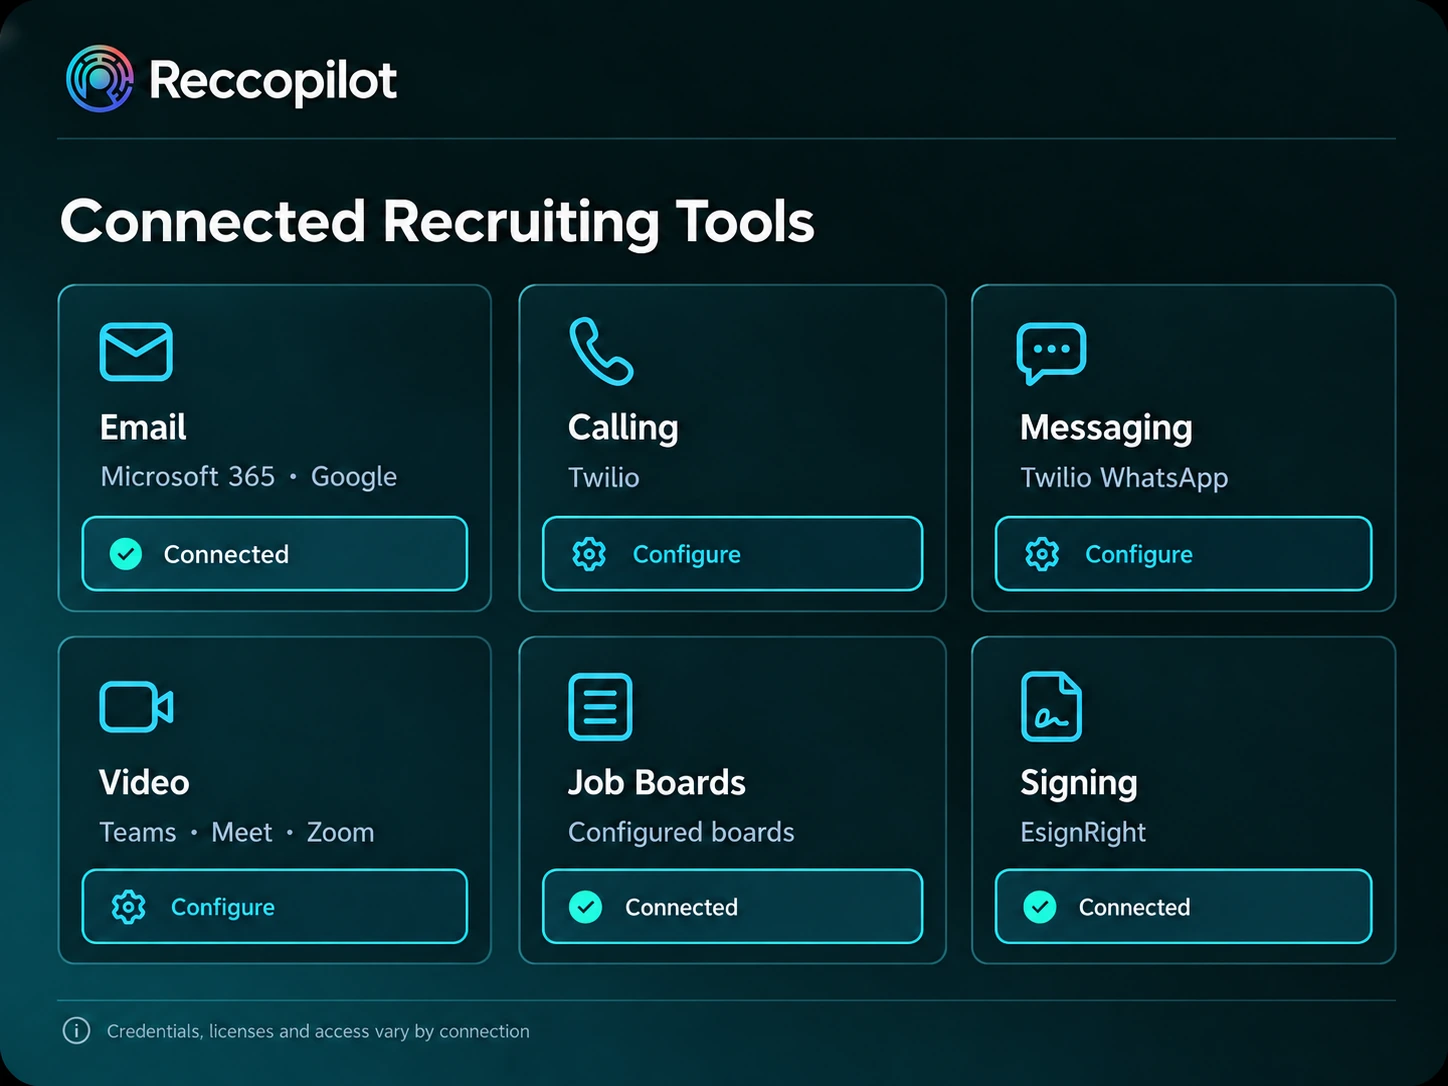The width and height of the screenshot is (1448, 1086).
Task: Click the gear icon in Messaging's Configure button
Action: pos(1042,554)
